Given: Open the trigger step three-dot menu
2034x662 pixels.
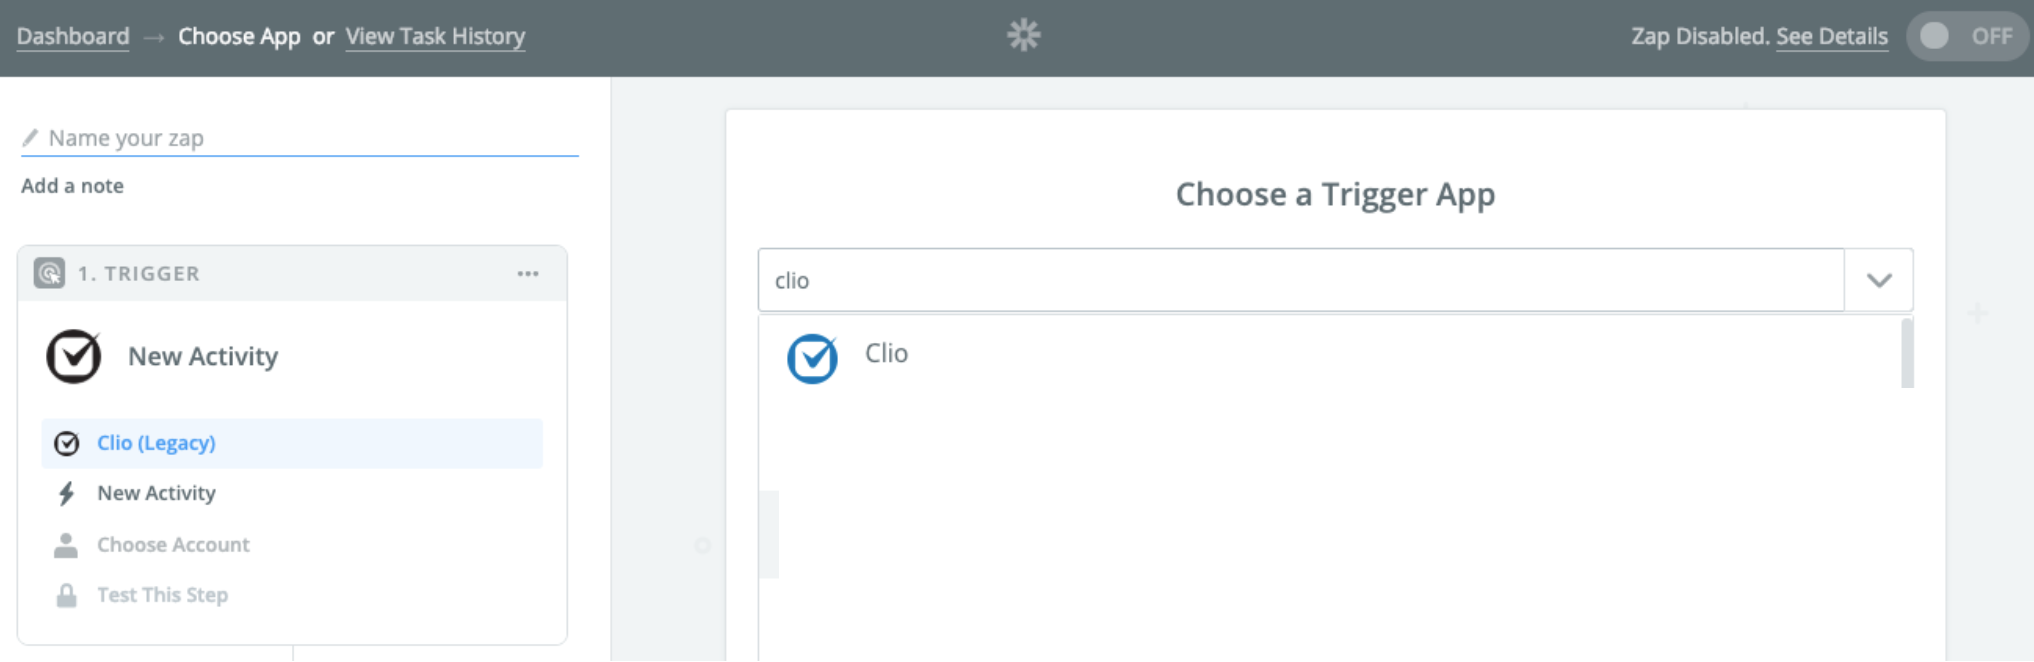Looking at the screenshot, I should click(528, 273).
